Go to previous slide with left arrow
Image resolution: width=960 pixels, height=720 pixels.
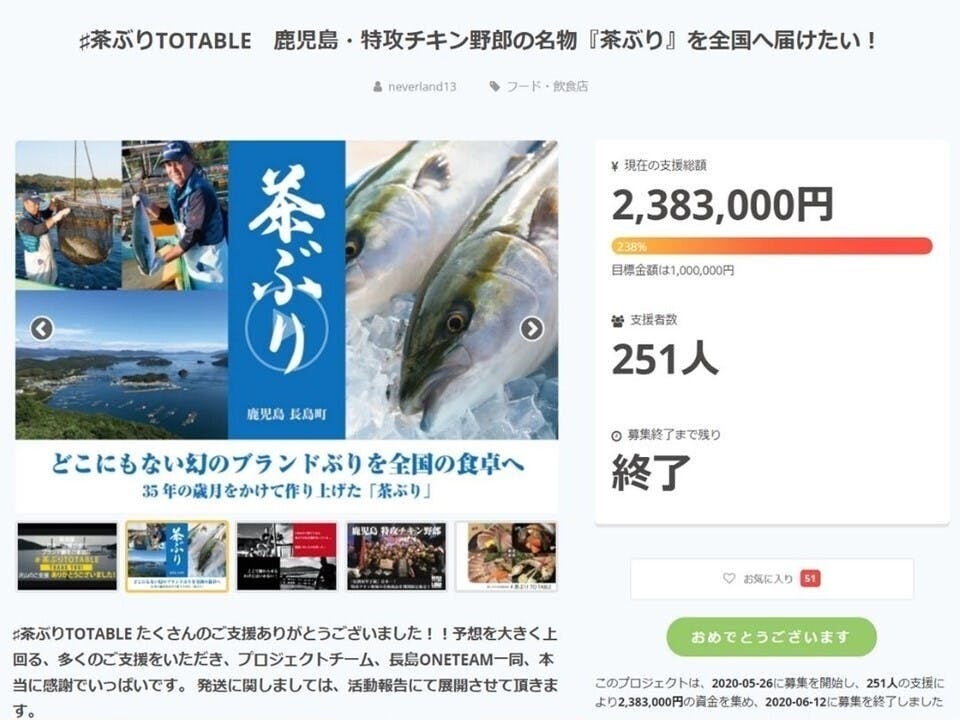click(x=42, y=329)
